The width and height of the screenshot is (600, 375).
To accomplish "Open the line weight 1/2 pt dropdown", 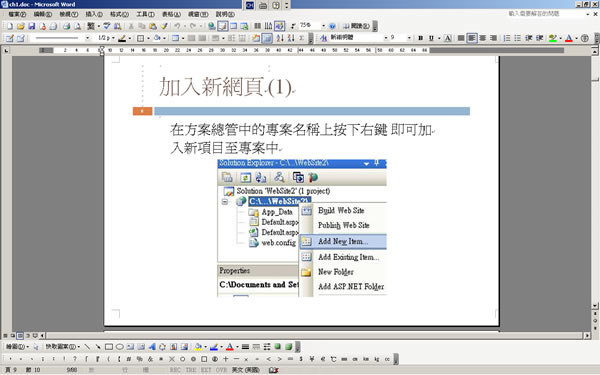I will tap(113, 38).
